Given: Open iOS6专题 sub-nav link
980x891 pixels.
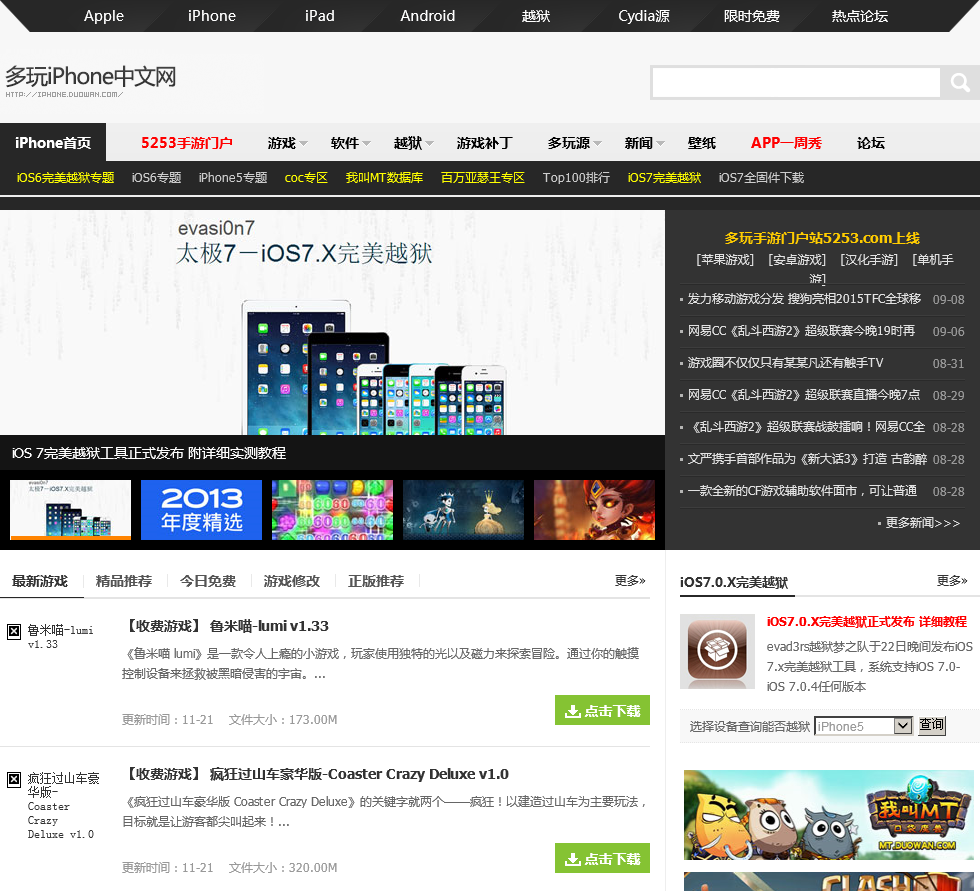Looking at the screenshot, I should [x=156, y=177].
